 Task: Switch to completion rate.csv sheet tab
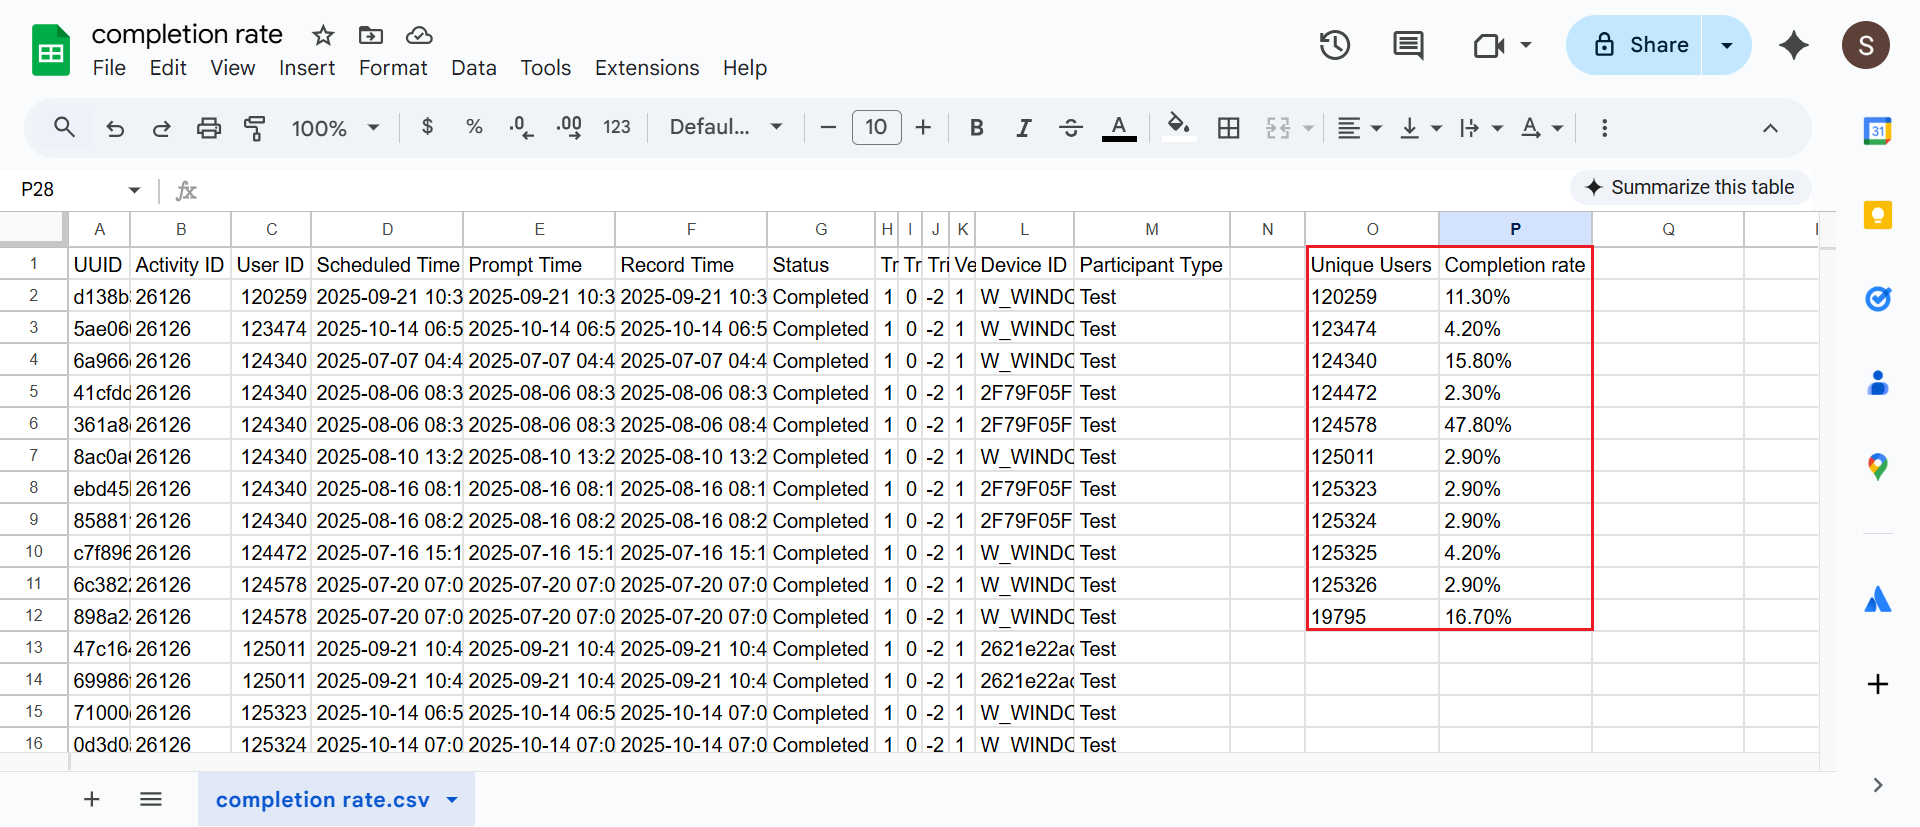coord(322,800)
